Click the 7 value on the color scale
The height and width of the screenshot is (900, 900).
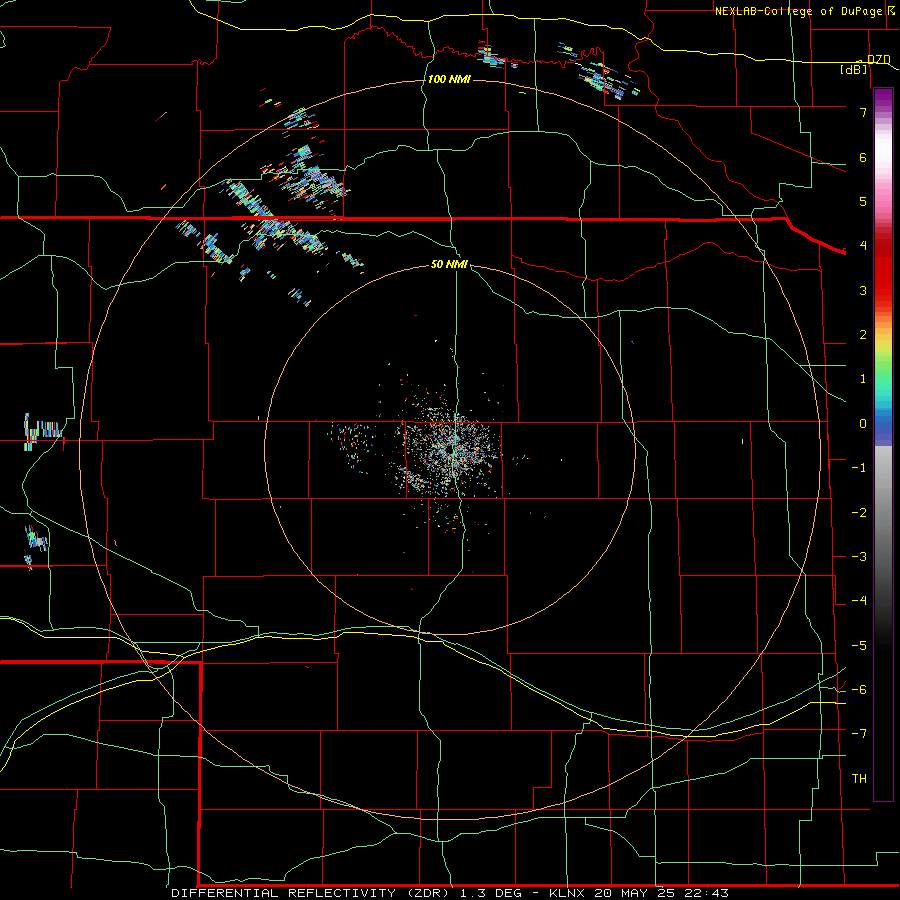pos(863,112)
